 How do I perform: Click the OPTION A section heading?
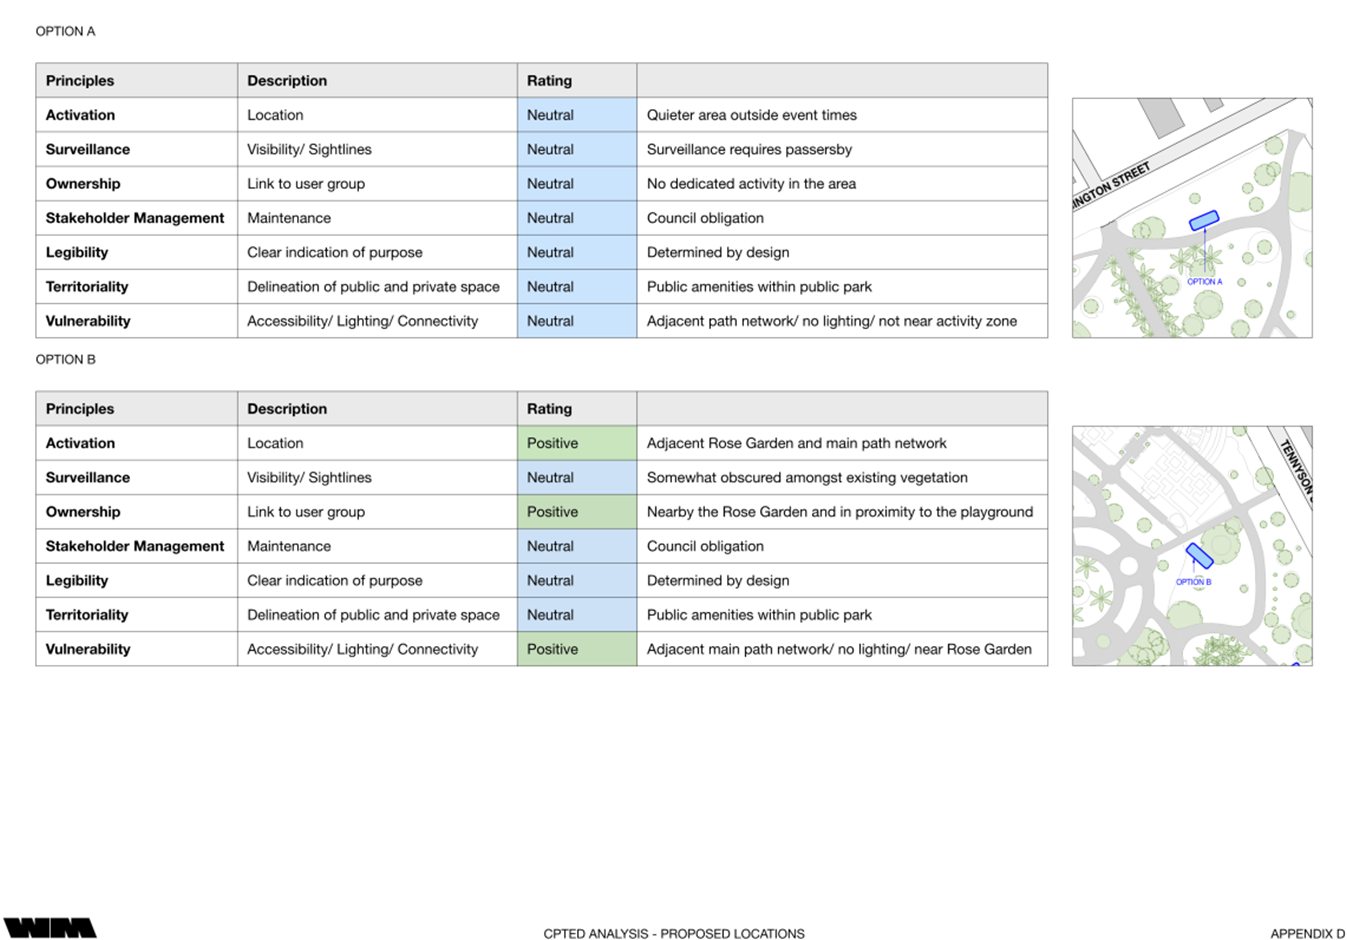(66, 31)
